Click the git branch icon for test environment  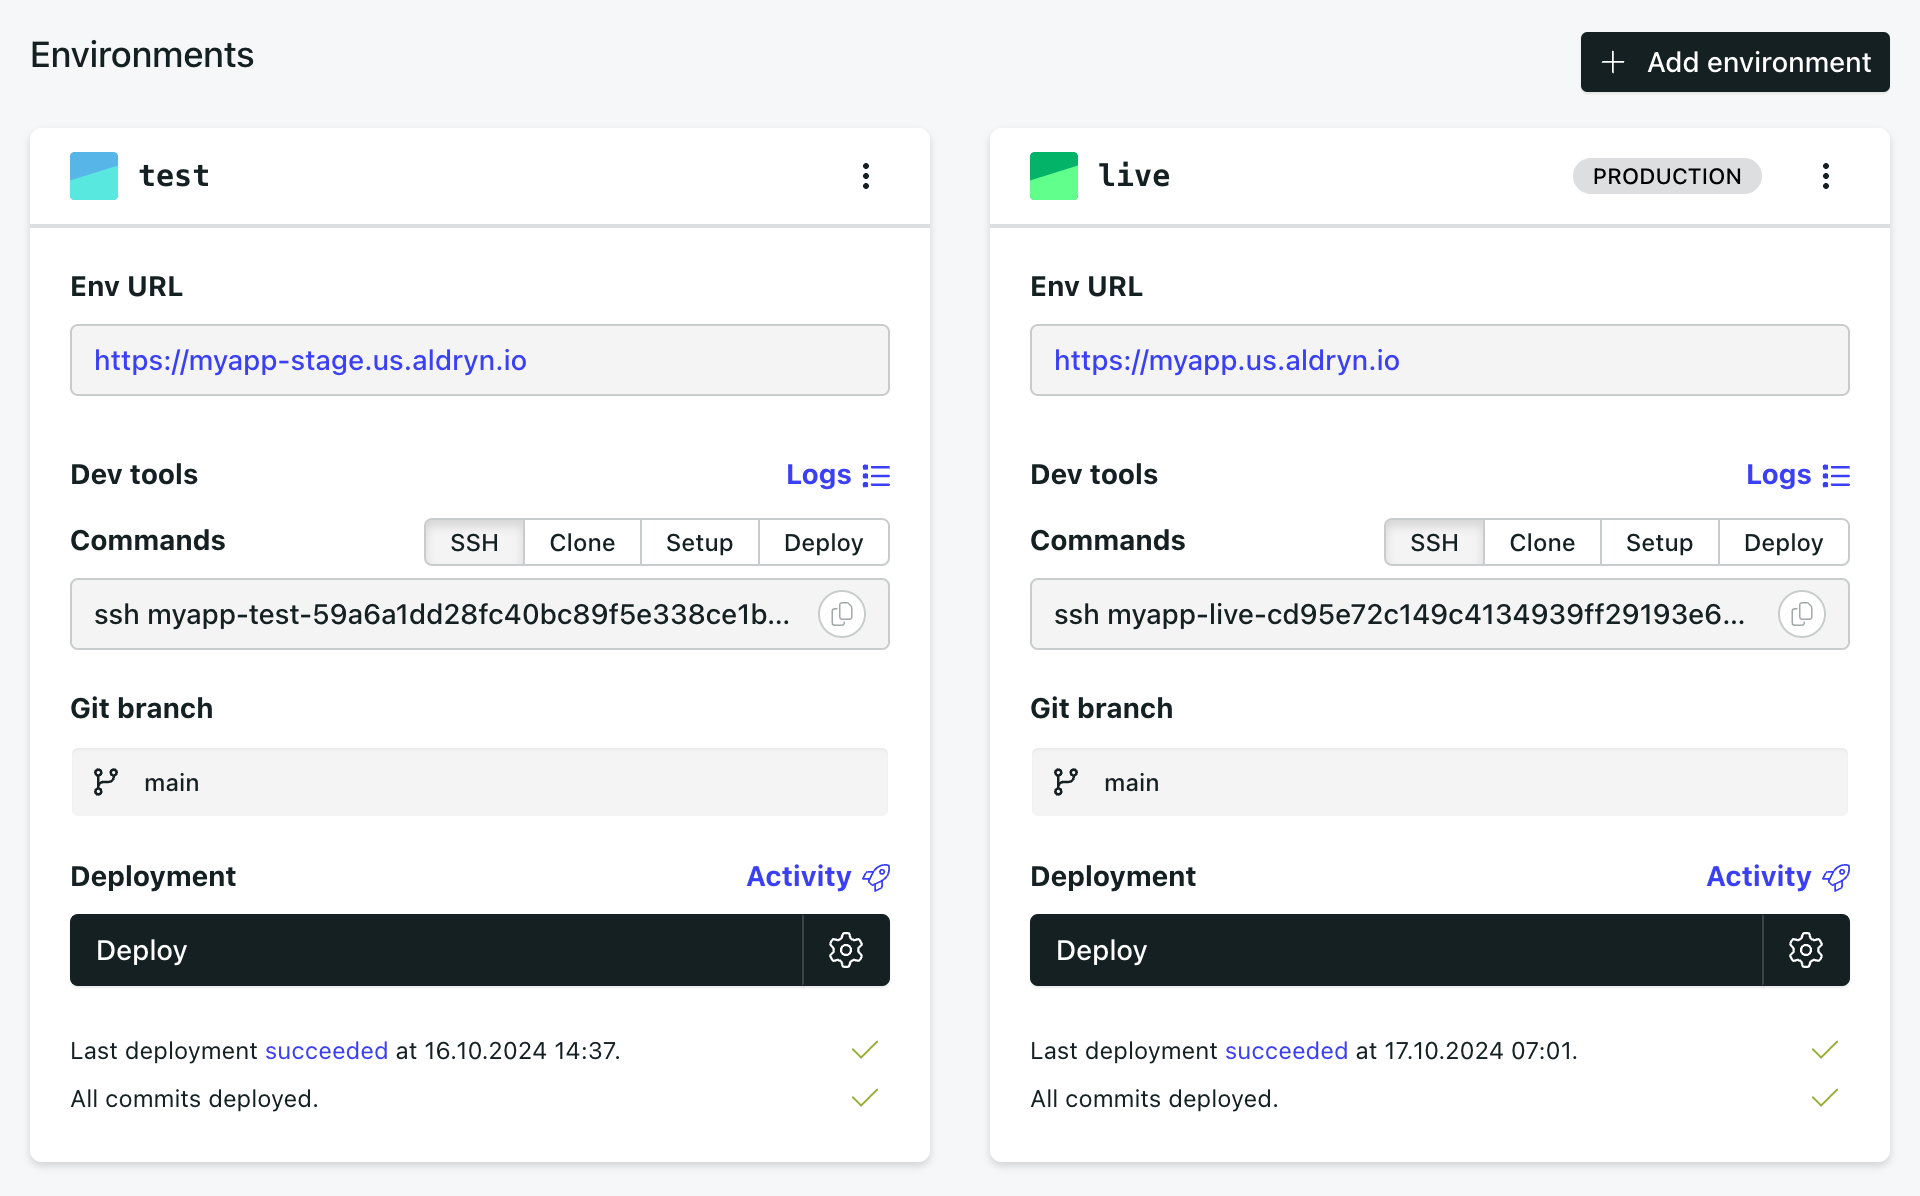point(107,783)
